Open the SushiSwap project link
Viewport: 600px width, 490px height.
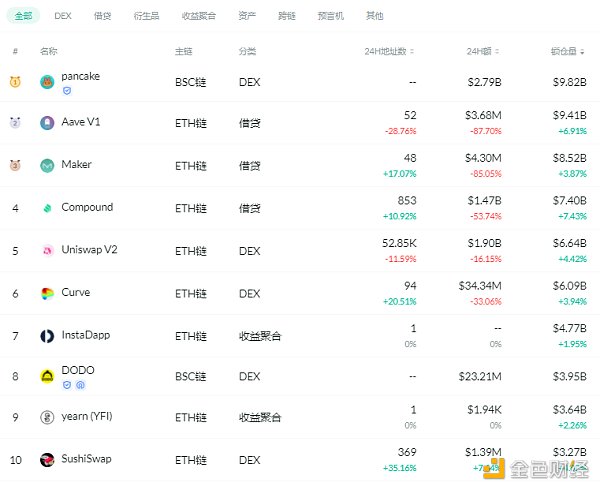[x=86, y=459]
